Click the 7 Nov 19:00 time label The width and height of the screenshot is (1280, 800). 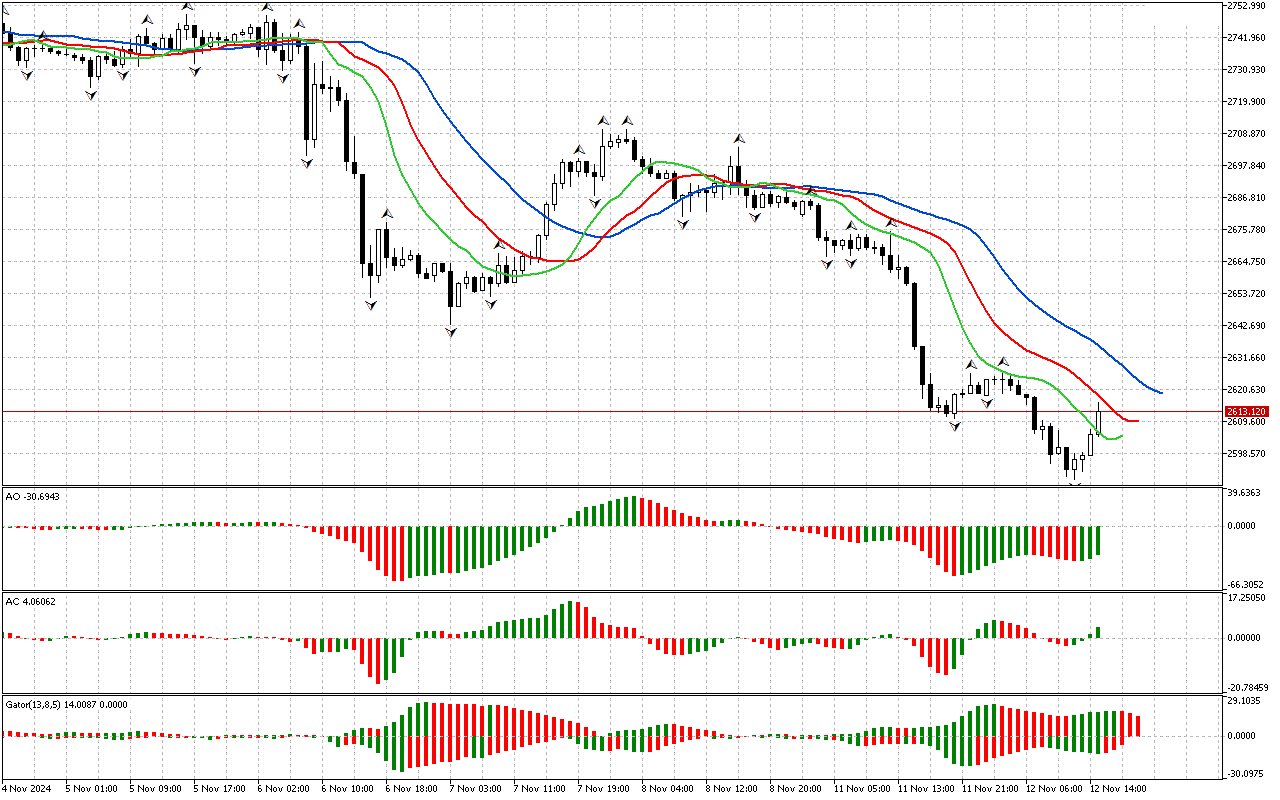click(x=603, y=788)
